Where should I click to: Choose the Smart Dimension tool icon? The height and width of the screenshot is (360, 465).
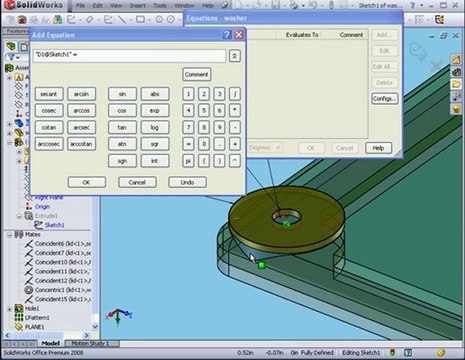pos(89,20)
